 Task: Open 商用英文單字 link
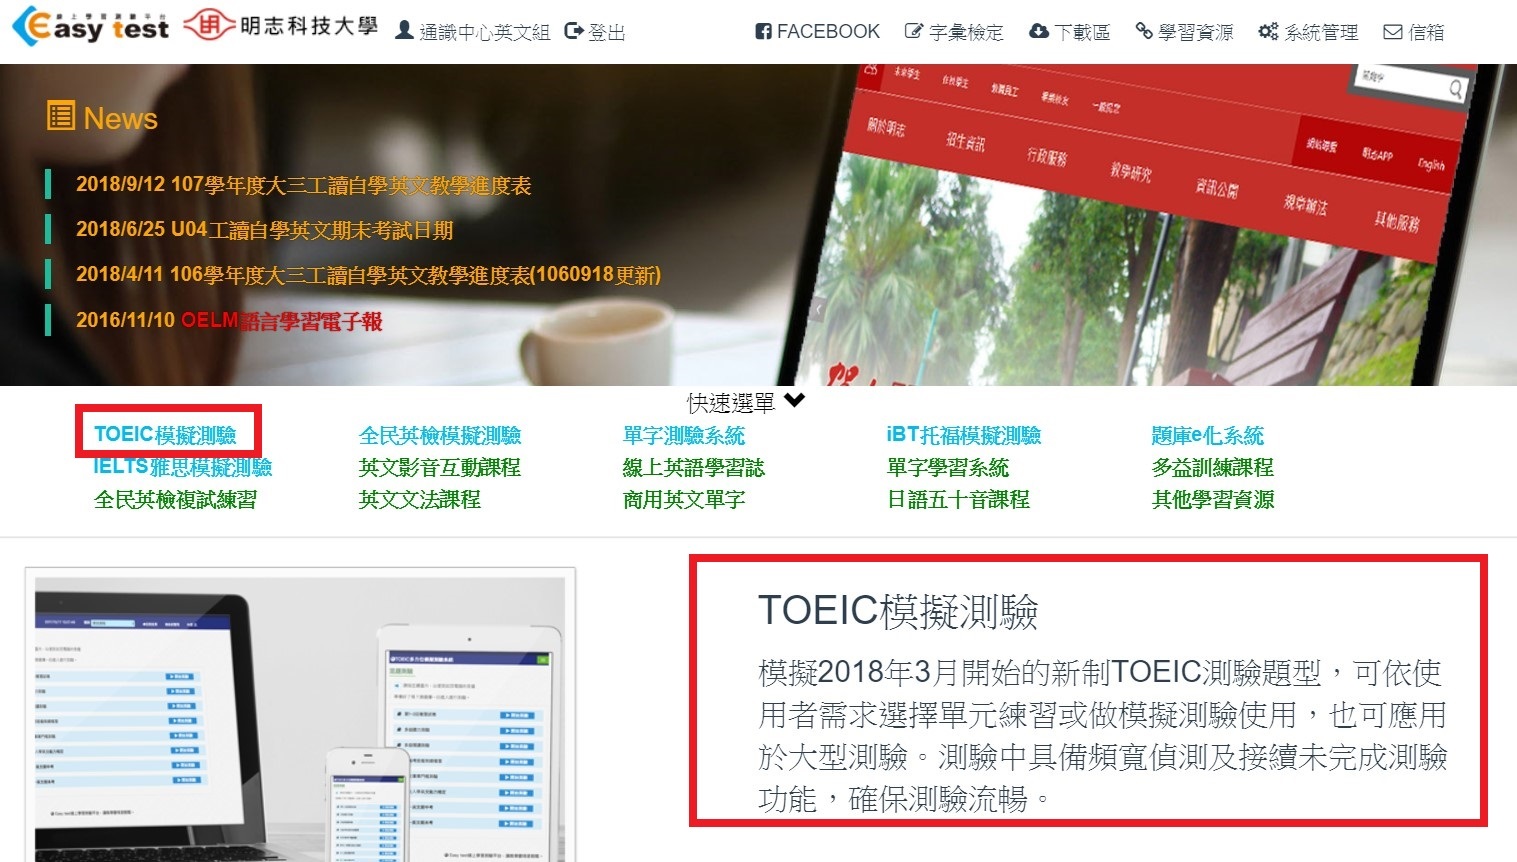point(684,499)
